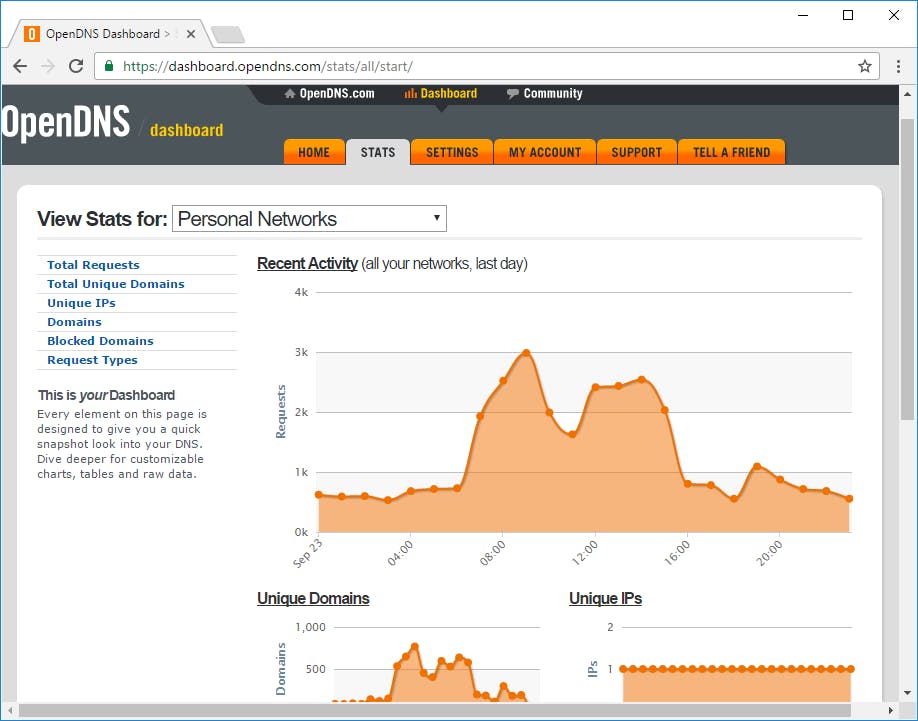Image resolution: width=918 pixels, height=721 pixels.
Task: Maximize the browser window
Action: click(x=848, y=15)
